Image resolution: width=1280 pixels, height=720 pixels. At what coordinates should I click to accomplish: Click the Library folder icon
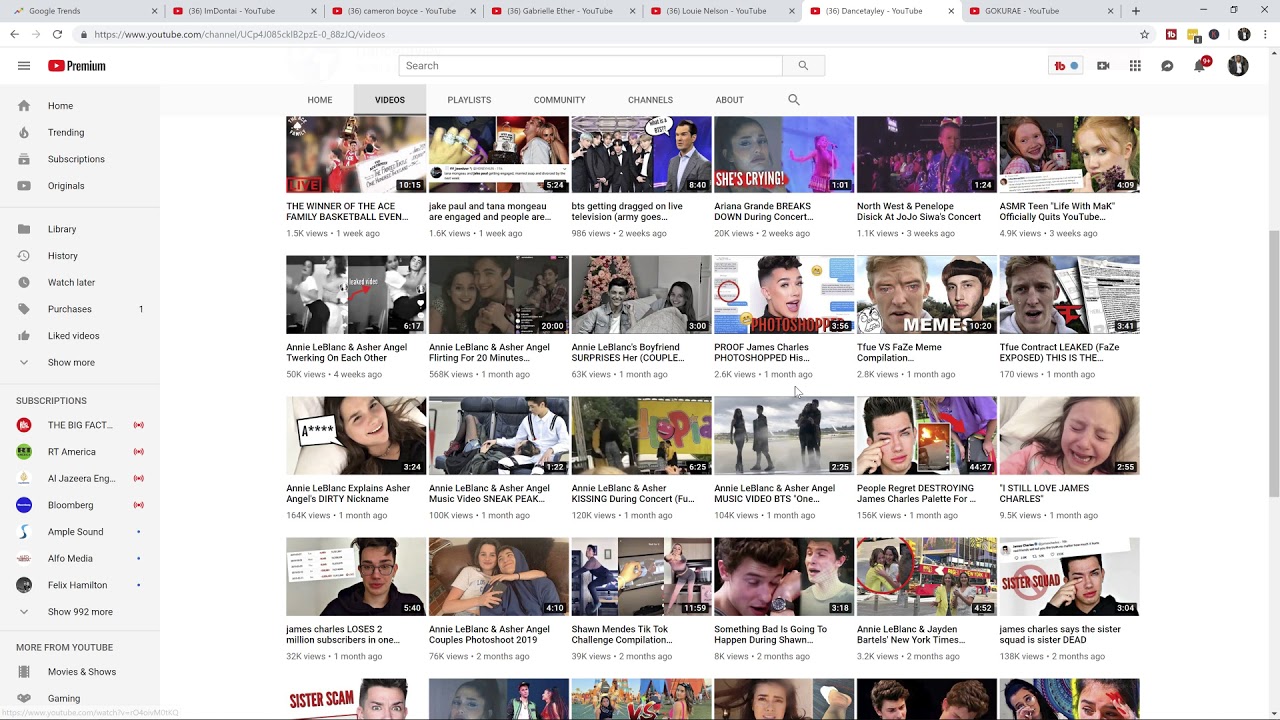[x=24, y=229]
